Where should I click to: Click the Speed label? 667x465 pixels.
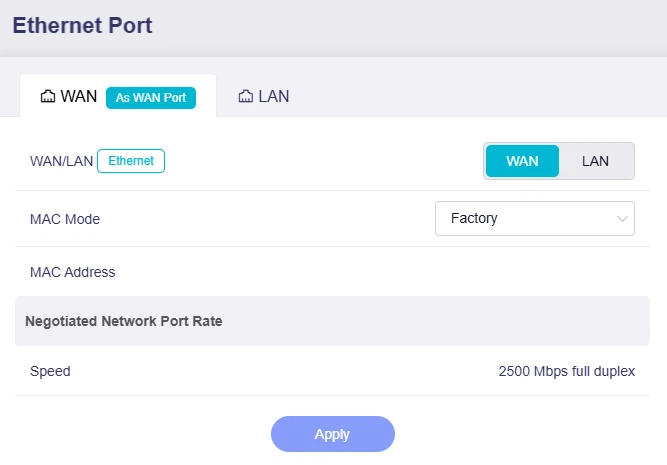pyautogui.click(x=50, y=371)
